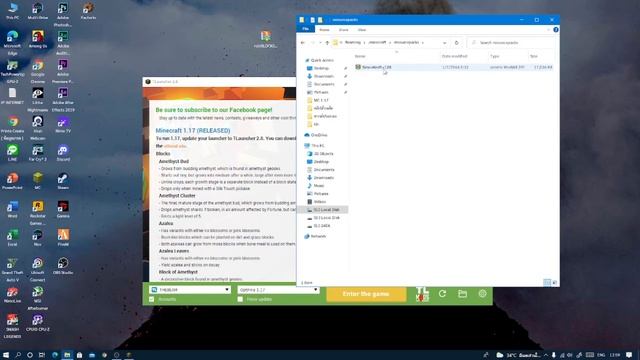Go up one folder level in Explorer

[327, 42]
